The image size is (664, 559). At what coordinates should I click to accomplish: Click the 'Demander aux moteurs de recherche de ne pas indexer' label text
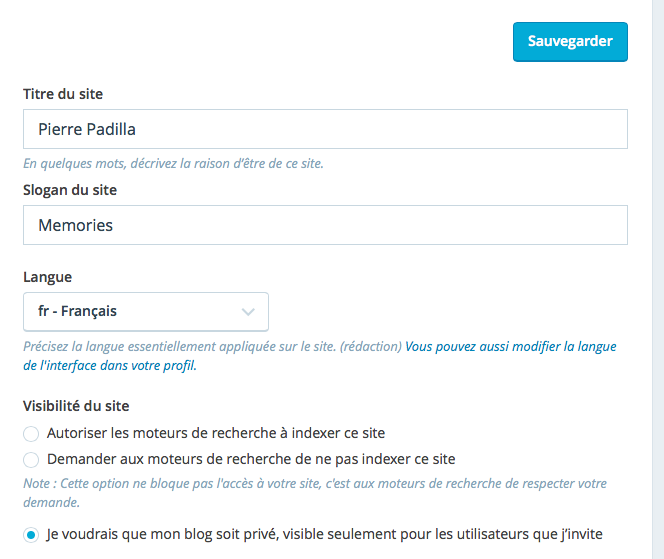click(x=251, y=459)
